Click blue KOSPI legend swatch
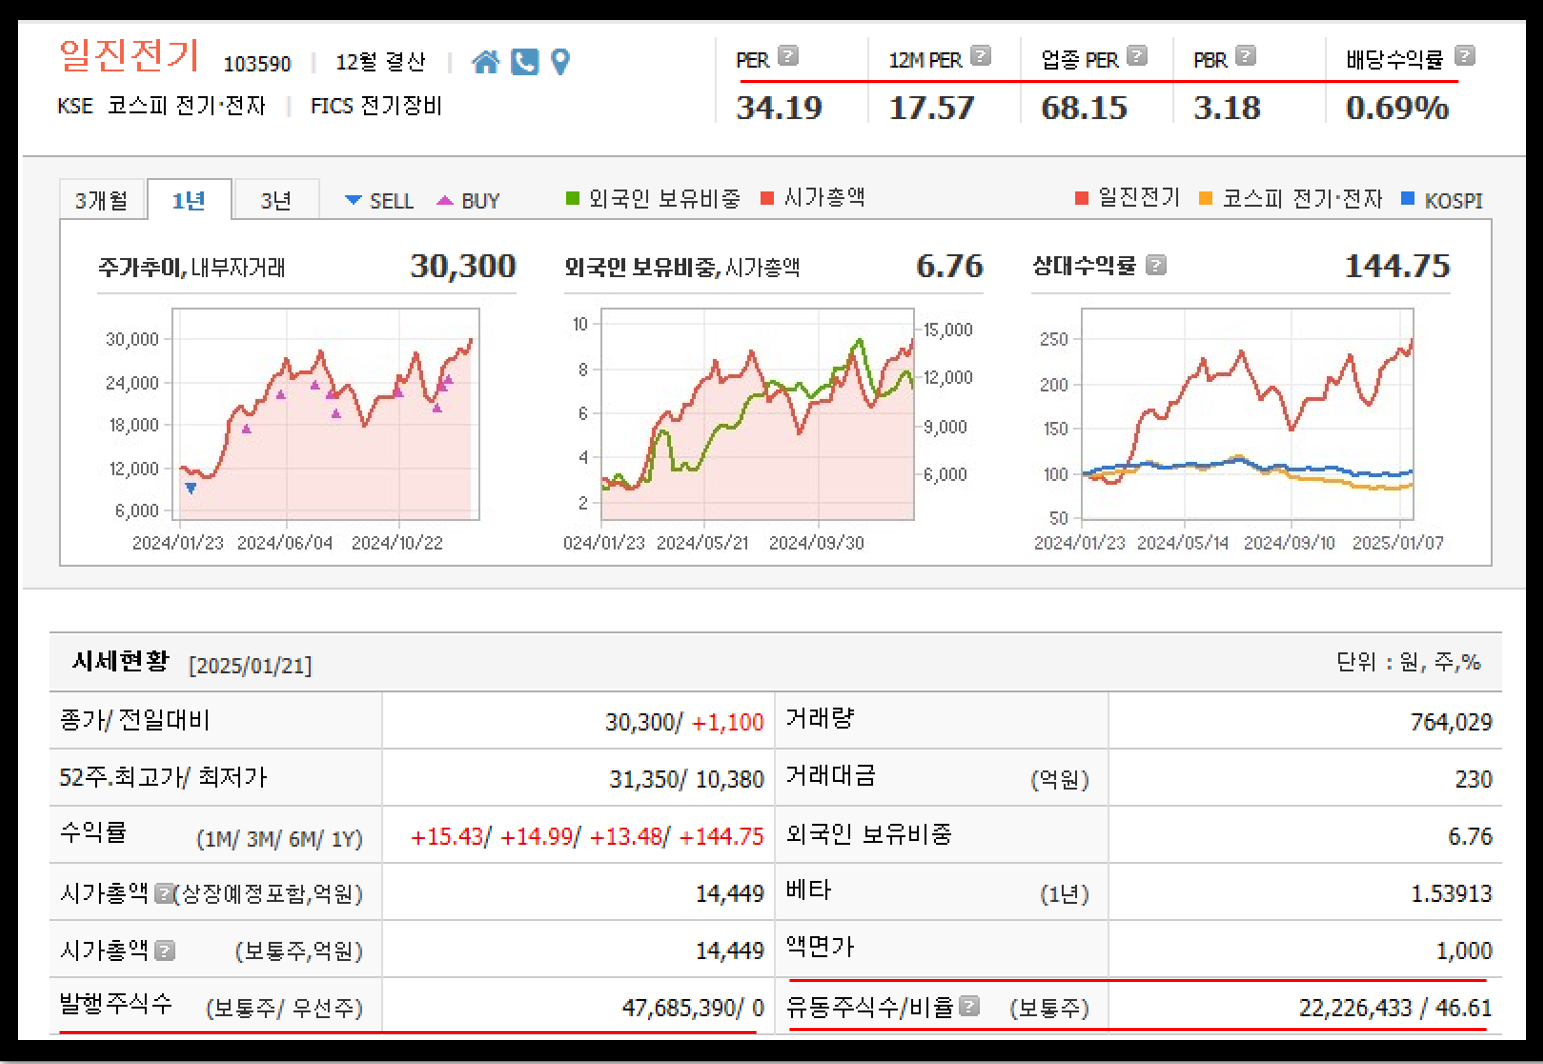The image size is (1543, 1064). pos(1408,198)
